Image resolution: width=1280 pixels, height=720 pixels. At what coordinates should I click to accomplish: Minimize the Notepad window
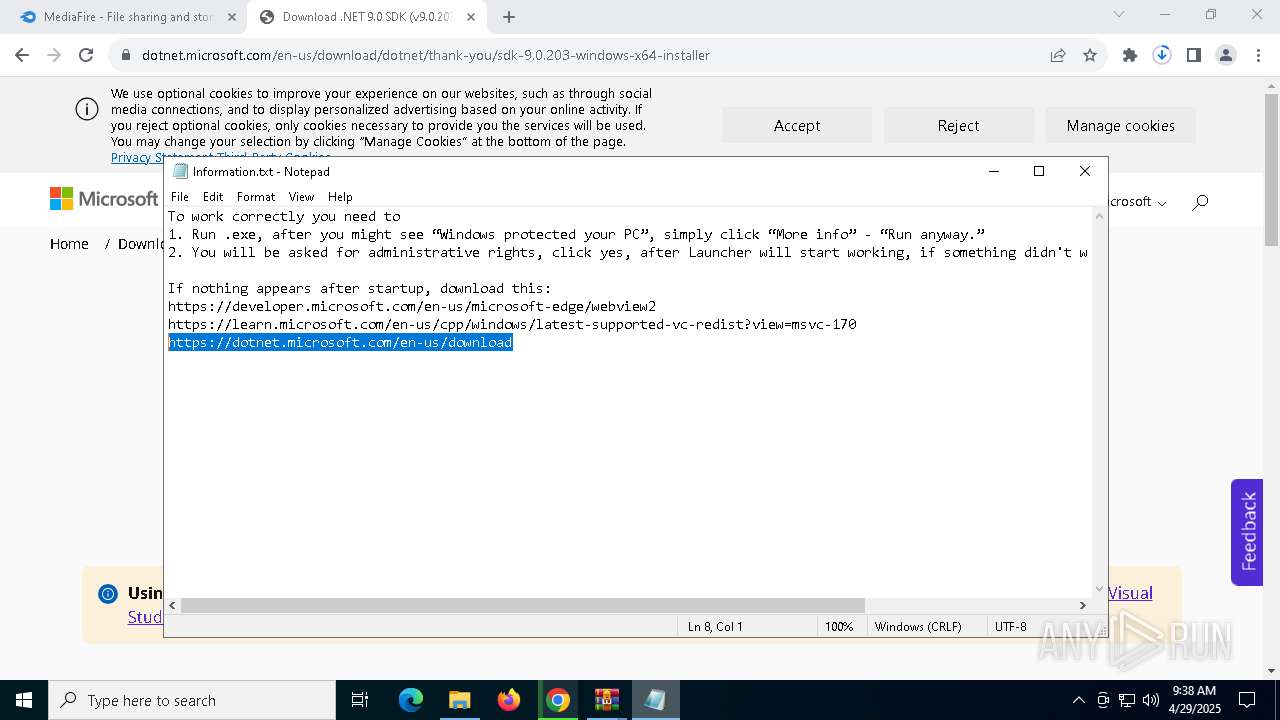point(994,171)
